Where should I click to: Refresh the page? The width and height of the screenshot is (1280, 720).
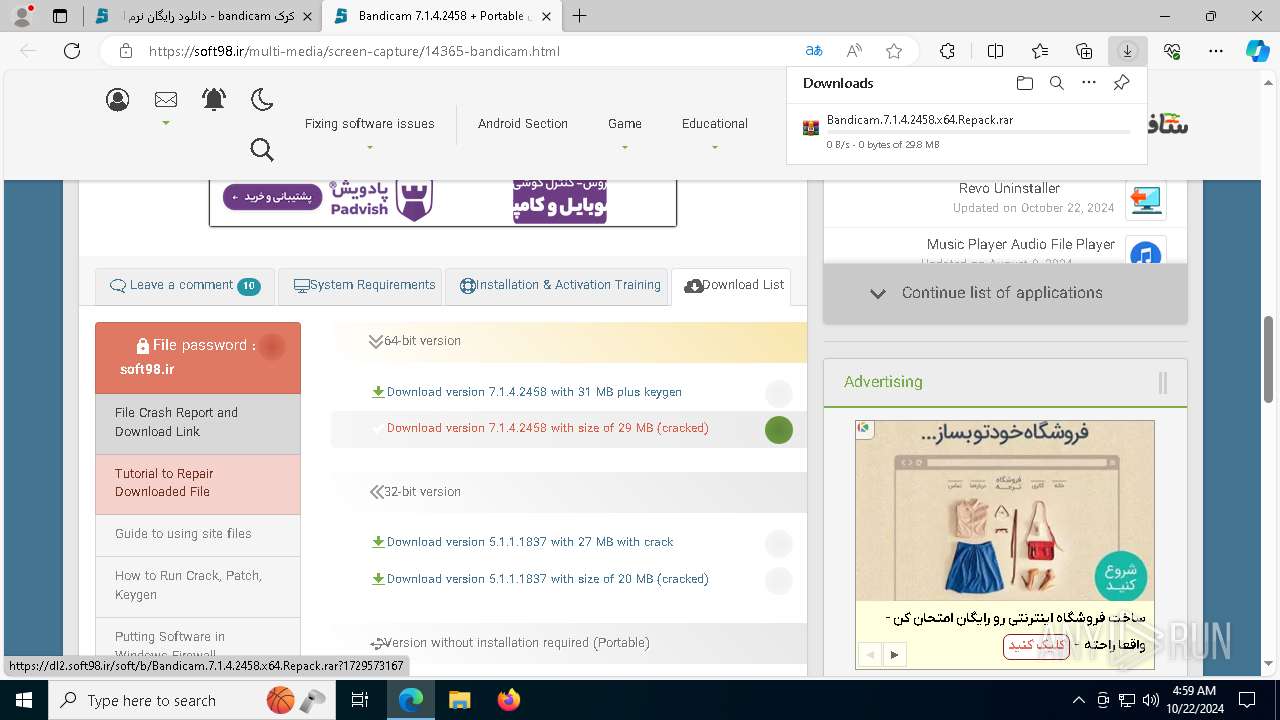(x=72, y=51)
